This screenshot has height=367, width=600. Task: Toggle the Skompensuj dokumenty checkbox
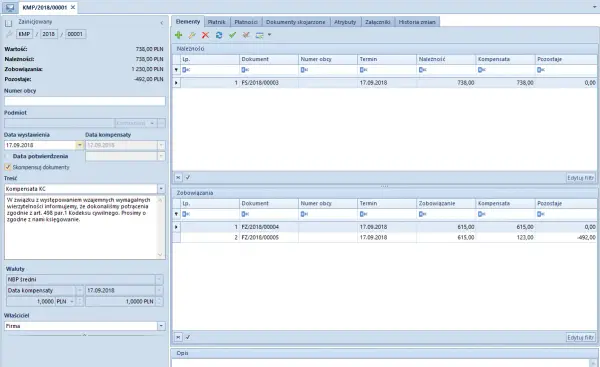click(x=7, y=167)
